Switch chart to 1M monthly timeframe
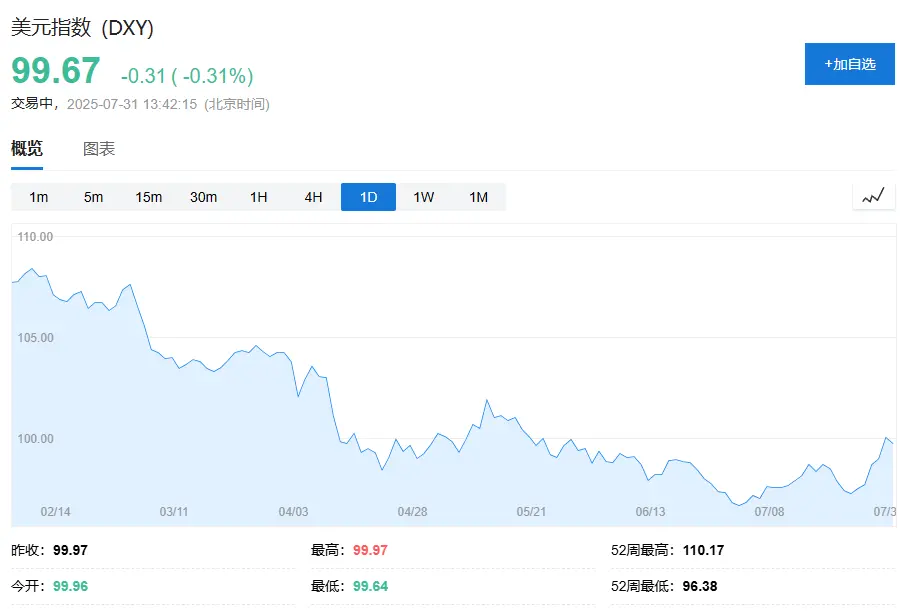The height and width of the screenshot is (611, 917). (x=479, y=197)
